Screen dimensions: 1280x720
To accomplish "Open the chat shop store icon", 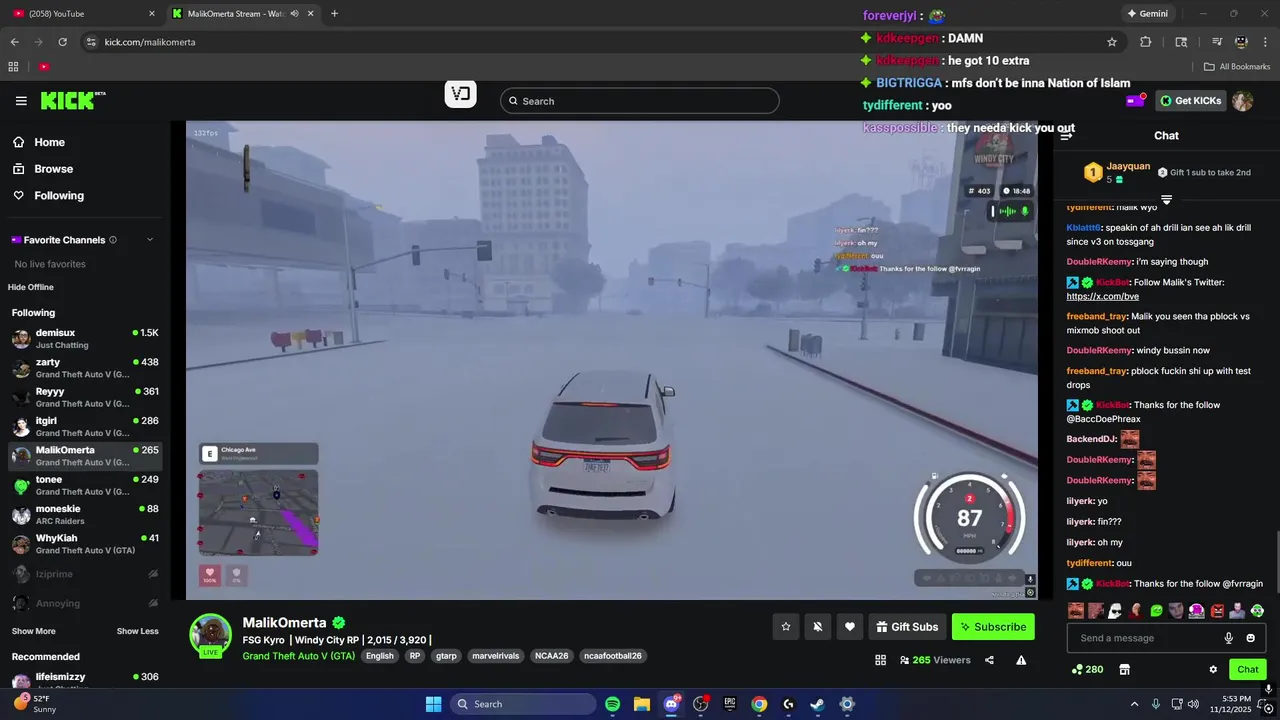I will tap(1124, 669).
